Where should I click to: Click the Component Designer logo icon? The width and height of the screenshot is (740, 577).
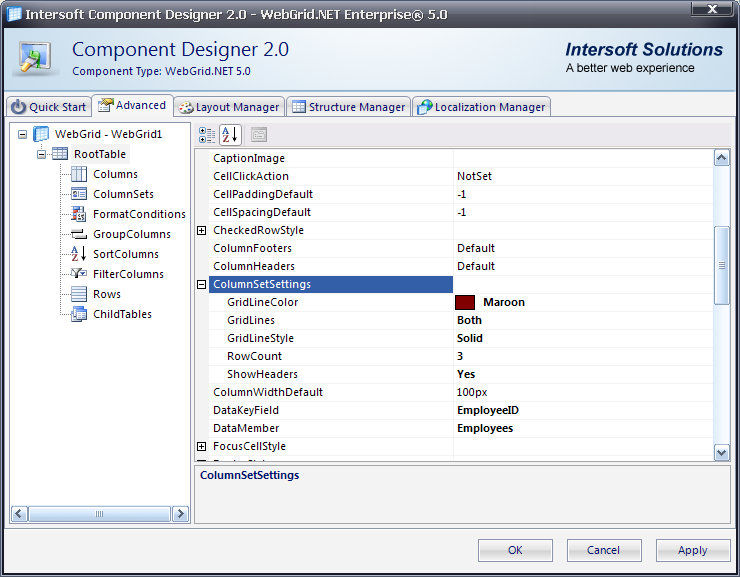click(35, 58)
